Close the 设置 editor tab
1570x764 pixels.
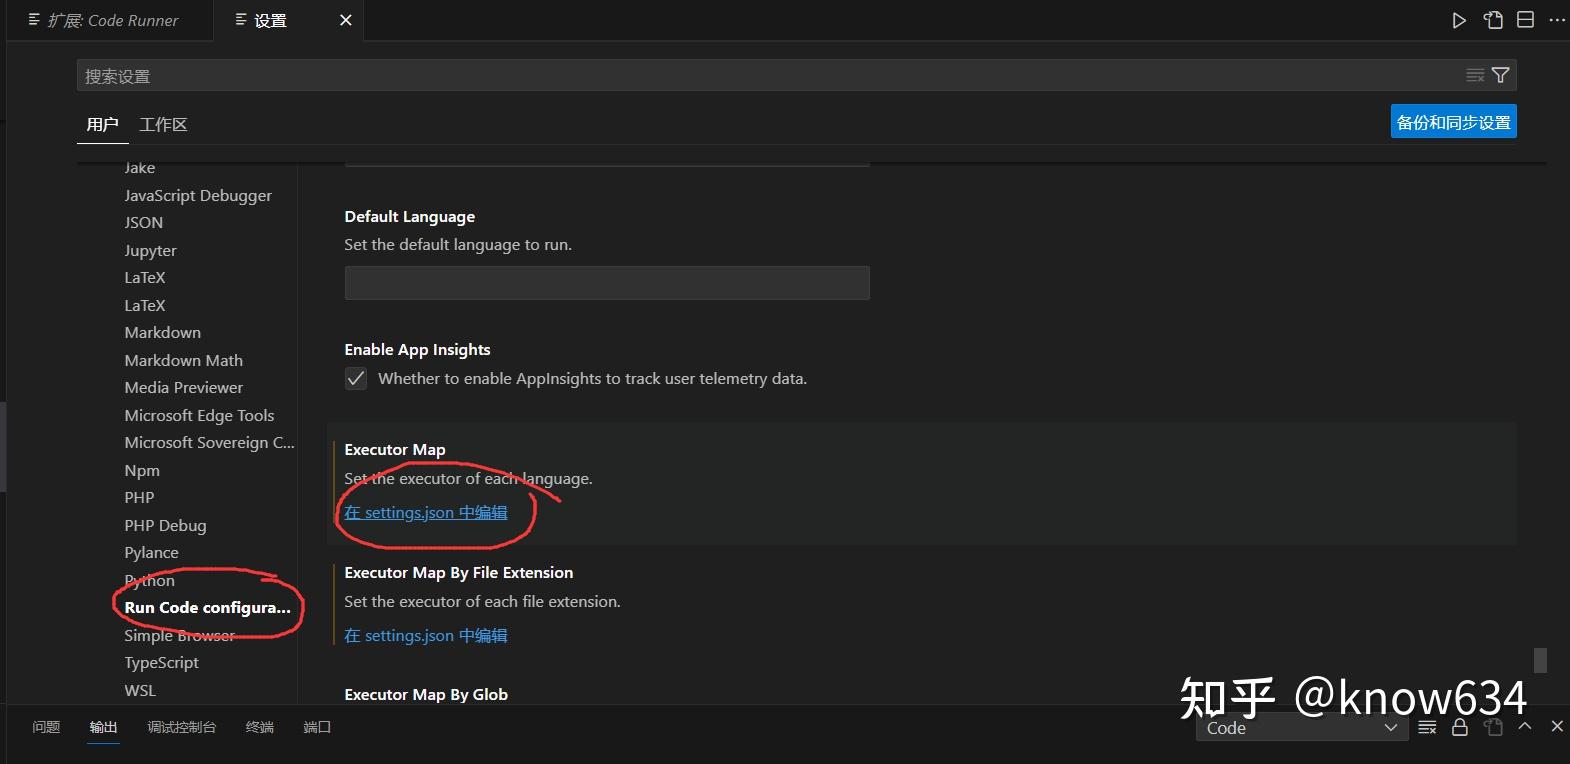(x=346, y=20)
